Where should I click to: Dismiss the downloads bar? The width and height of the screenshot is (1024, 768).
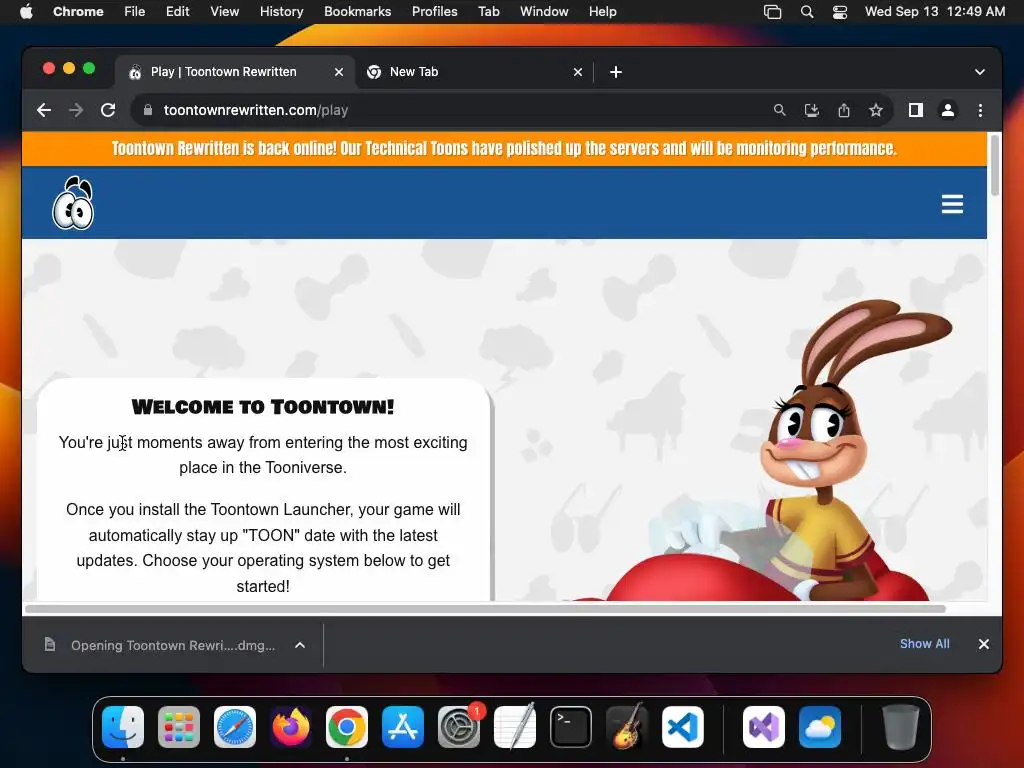click(984, 644)
